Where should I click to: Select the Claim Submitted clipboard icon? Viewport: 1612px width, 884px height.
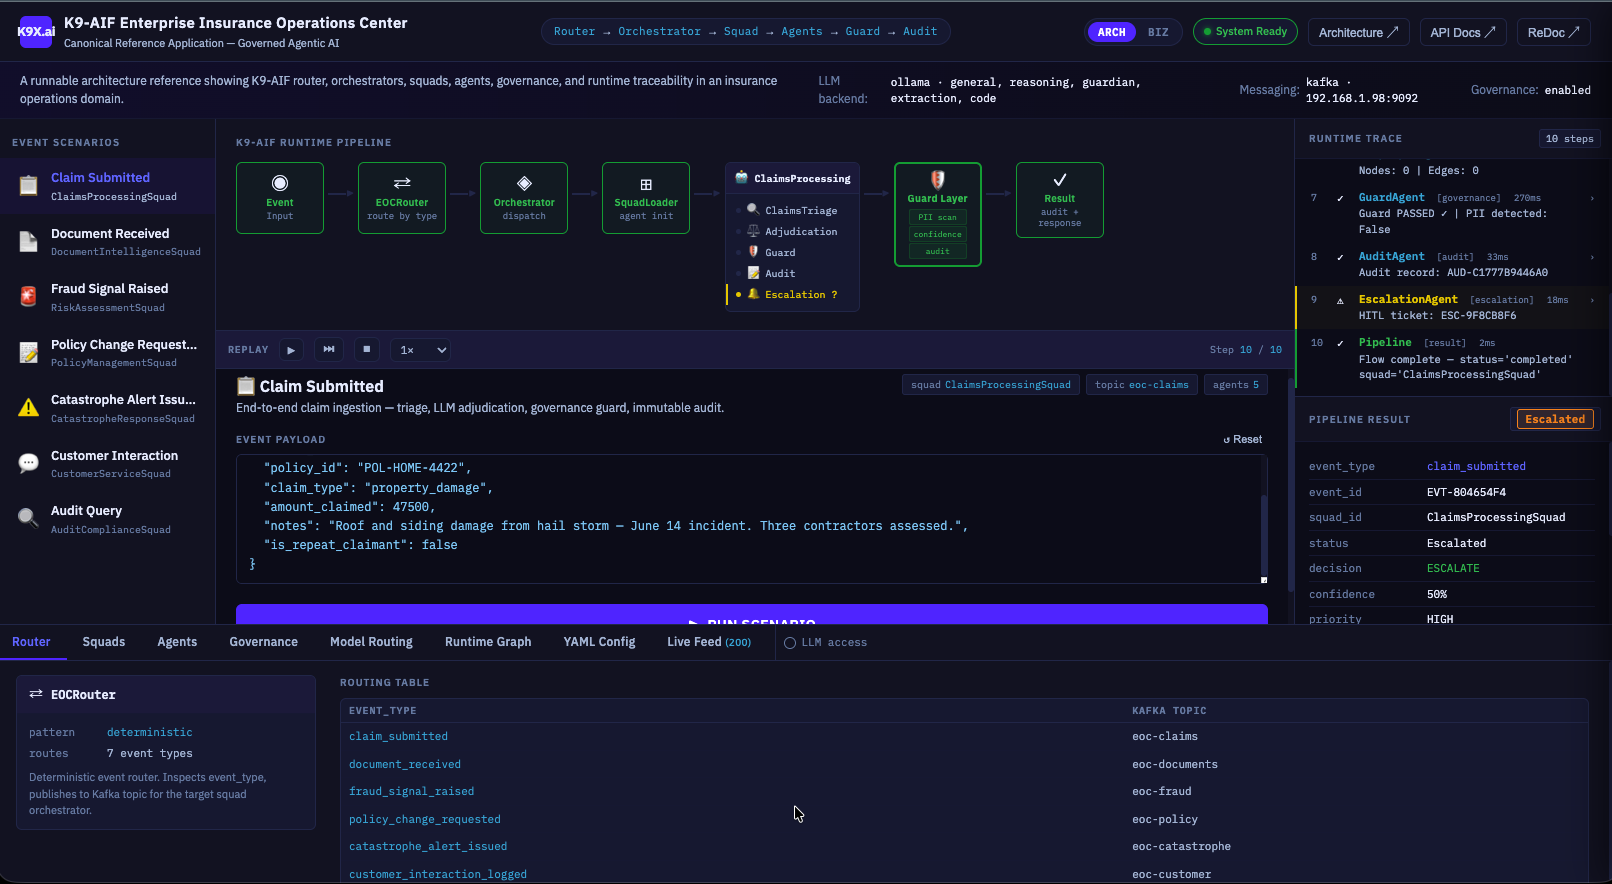click(x=29, y=186)
